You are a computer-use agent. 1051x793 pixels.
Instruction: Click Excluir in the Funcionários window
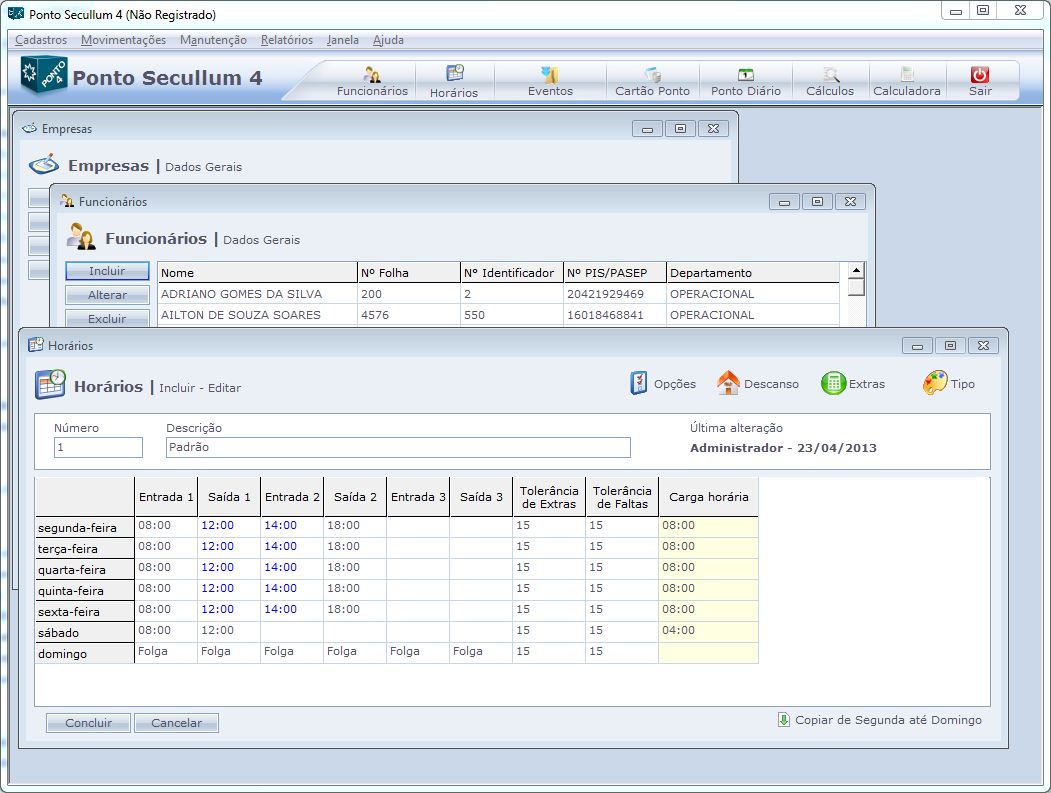107,318
